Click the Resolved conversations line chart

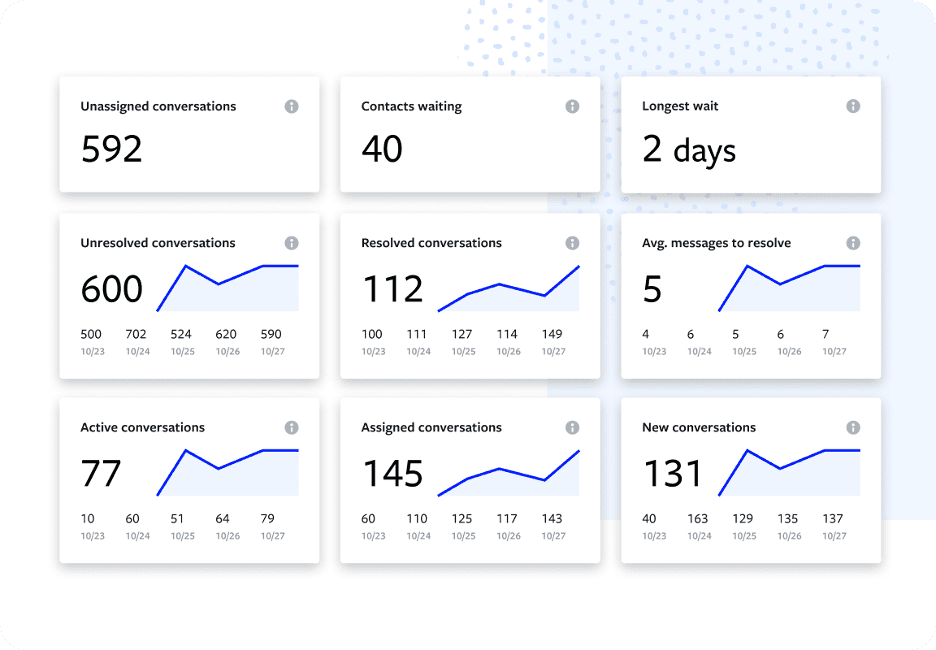tap(509, 288)
